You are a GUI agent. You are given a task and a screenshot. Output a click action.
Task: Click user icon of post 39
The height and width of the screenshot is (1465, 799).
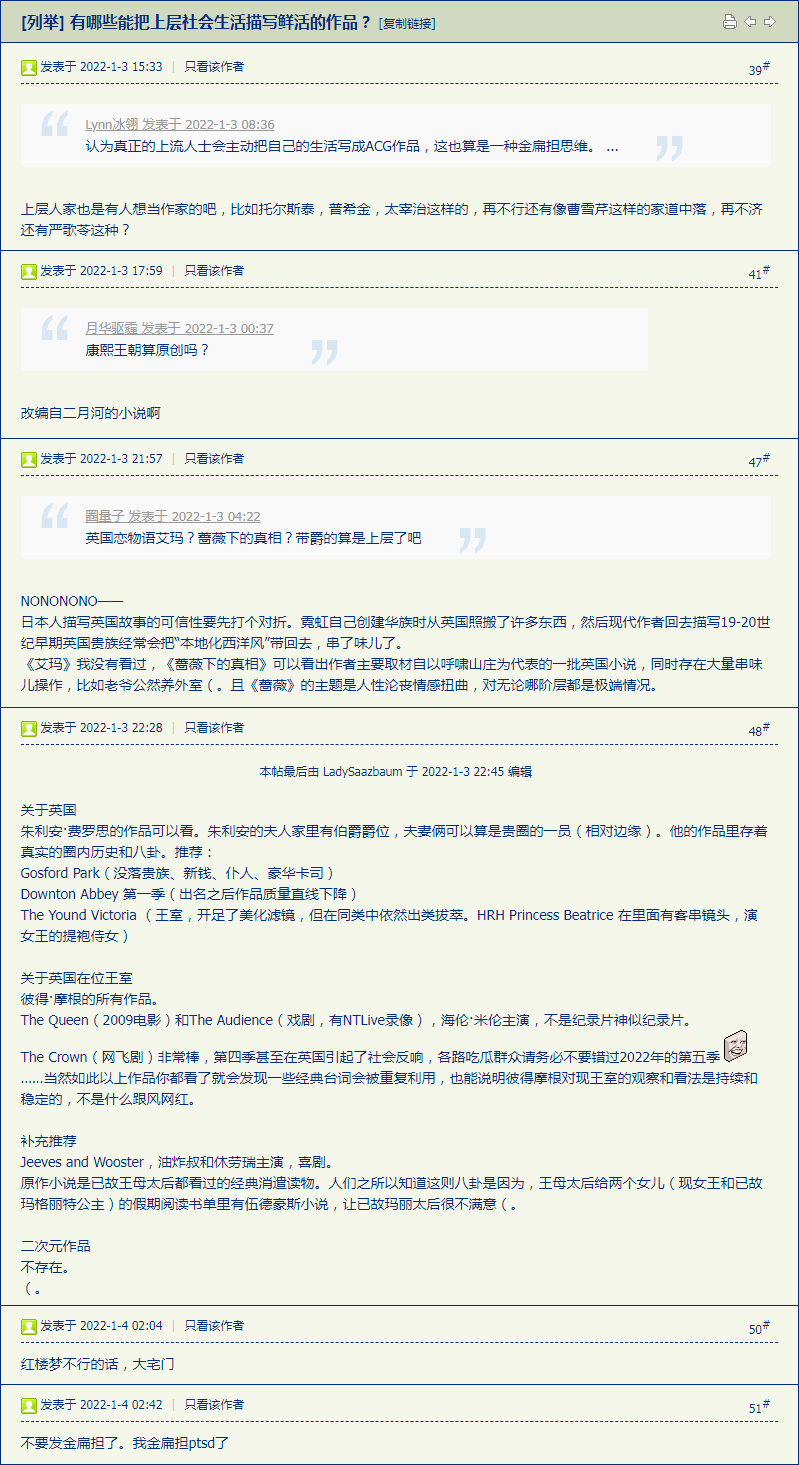(29, 67)
